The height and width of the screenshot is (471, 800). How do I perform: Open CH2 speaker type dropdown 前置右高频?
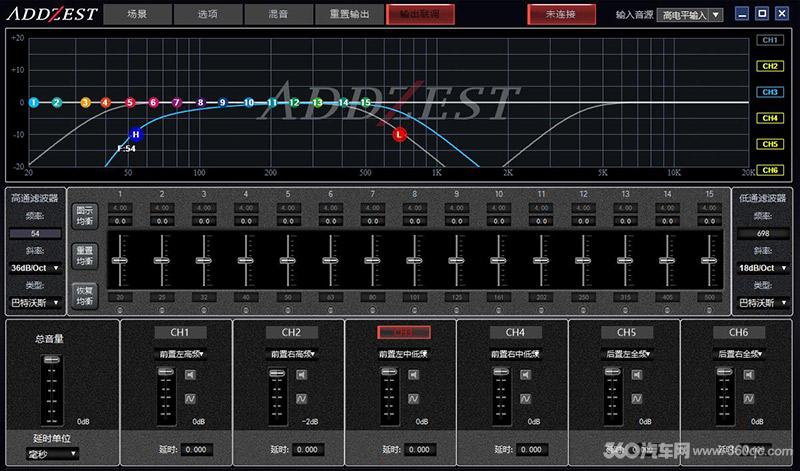coord(292,354)
